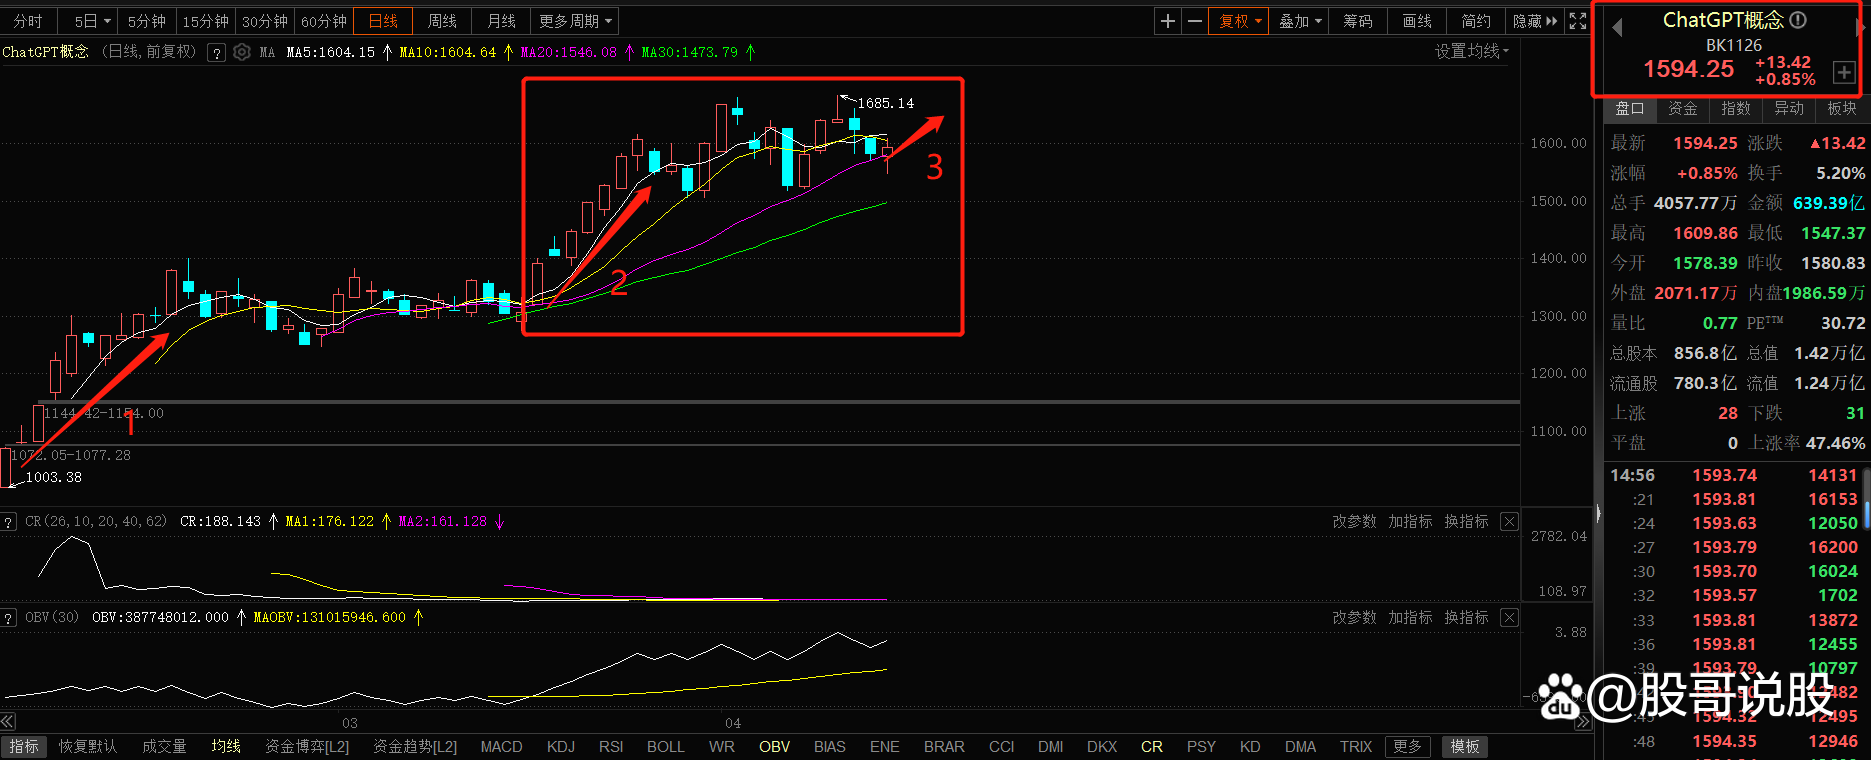The height and width of the screenshot is (760, 1871).
Task: Switch to 周线 weekly chart
Action: tap(442, 21)
